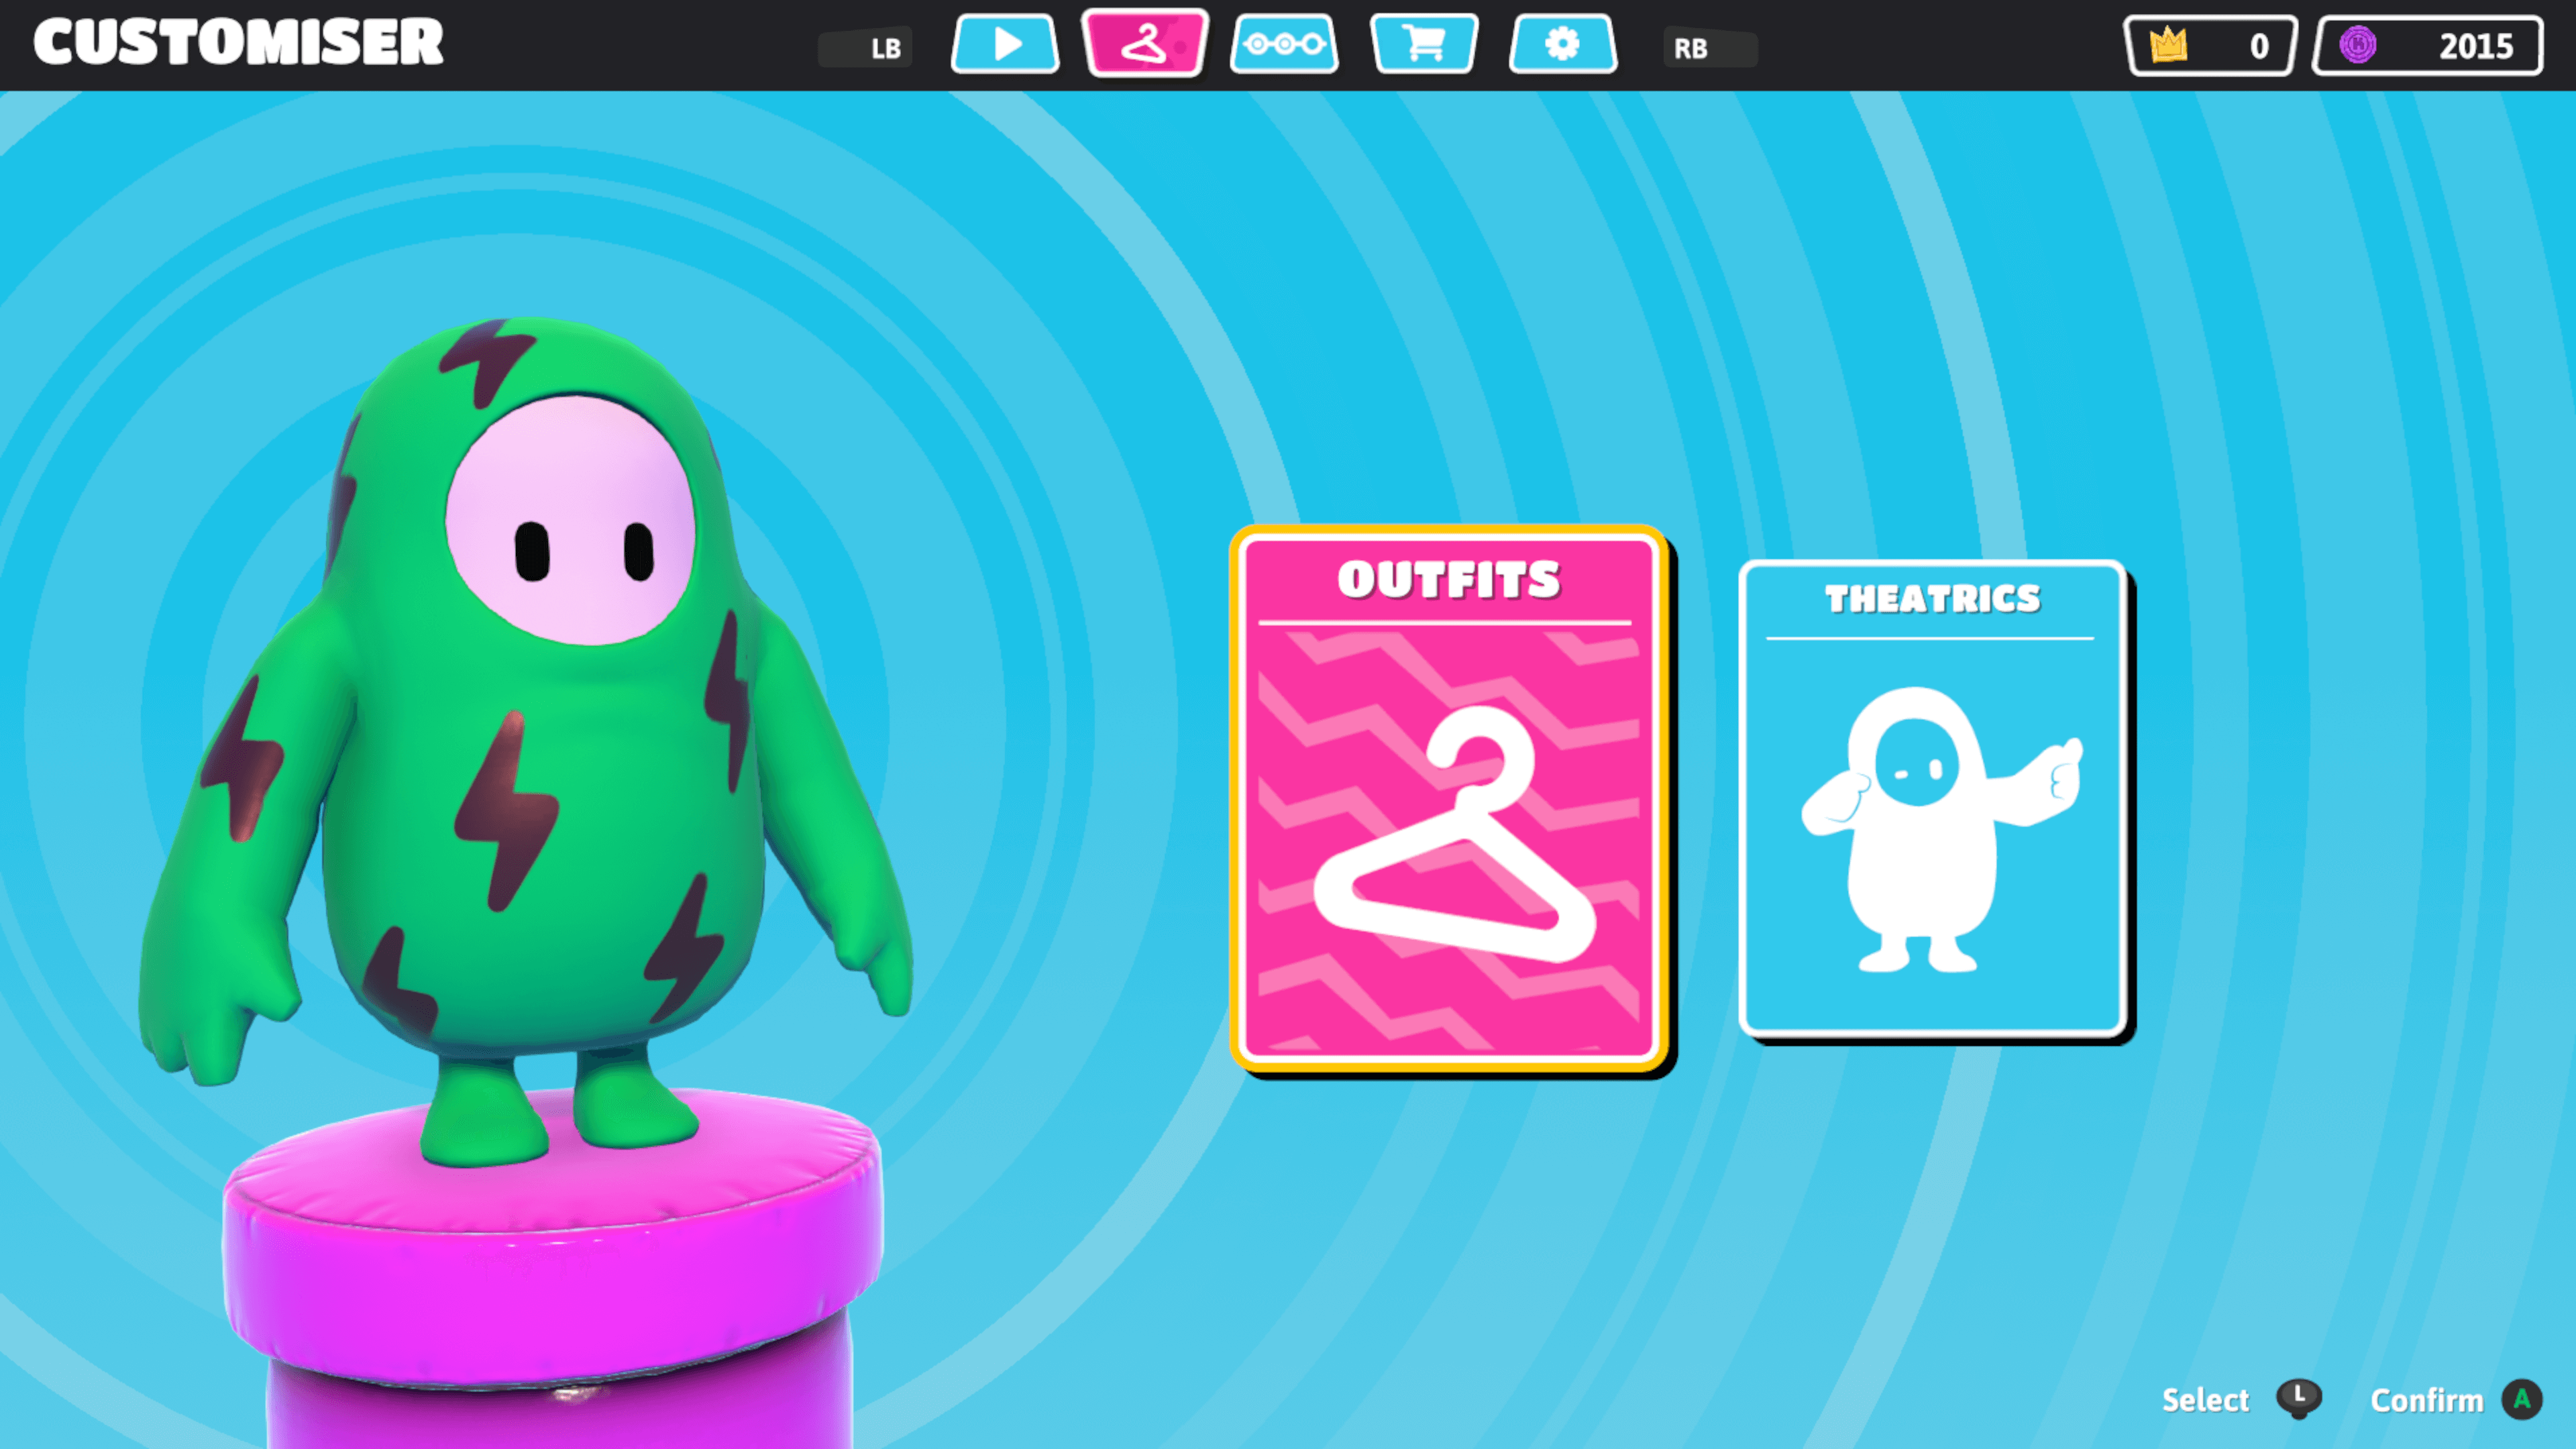This screenshot has width=2576, height=1449.
Task: Select the pink hanger Customiser tab
Action: (1145, 45)
